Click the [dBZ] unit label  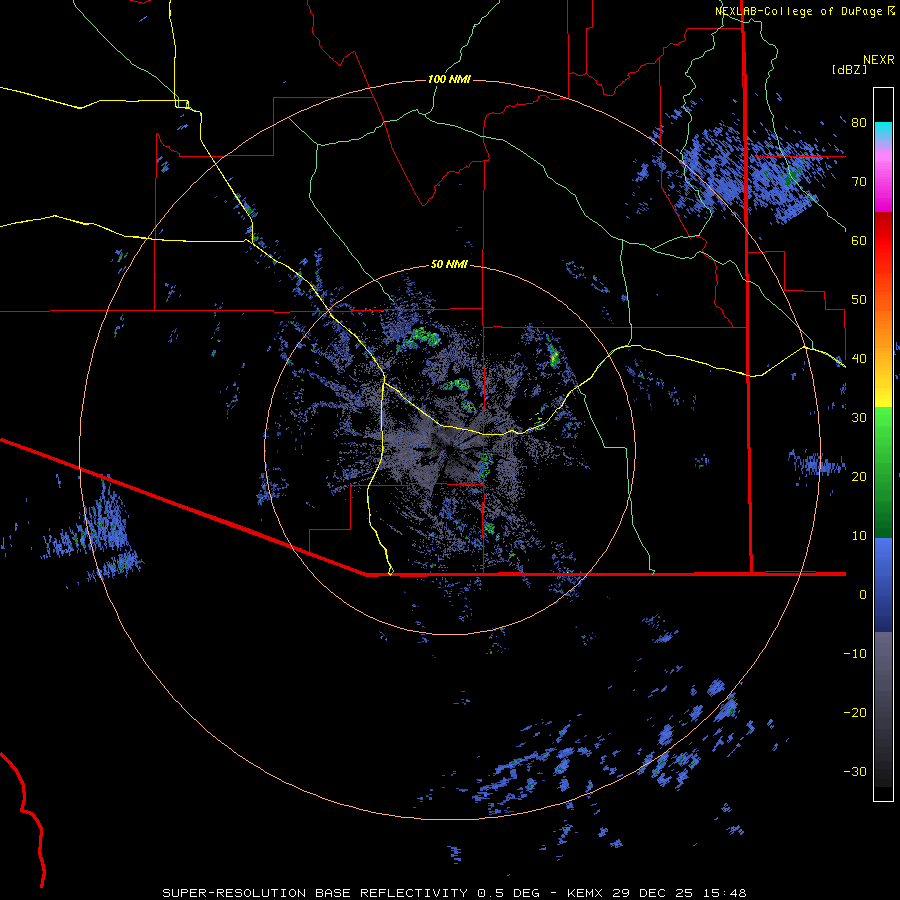[x=849, y=69]
